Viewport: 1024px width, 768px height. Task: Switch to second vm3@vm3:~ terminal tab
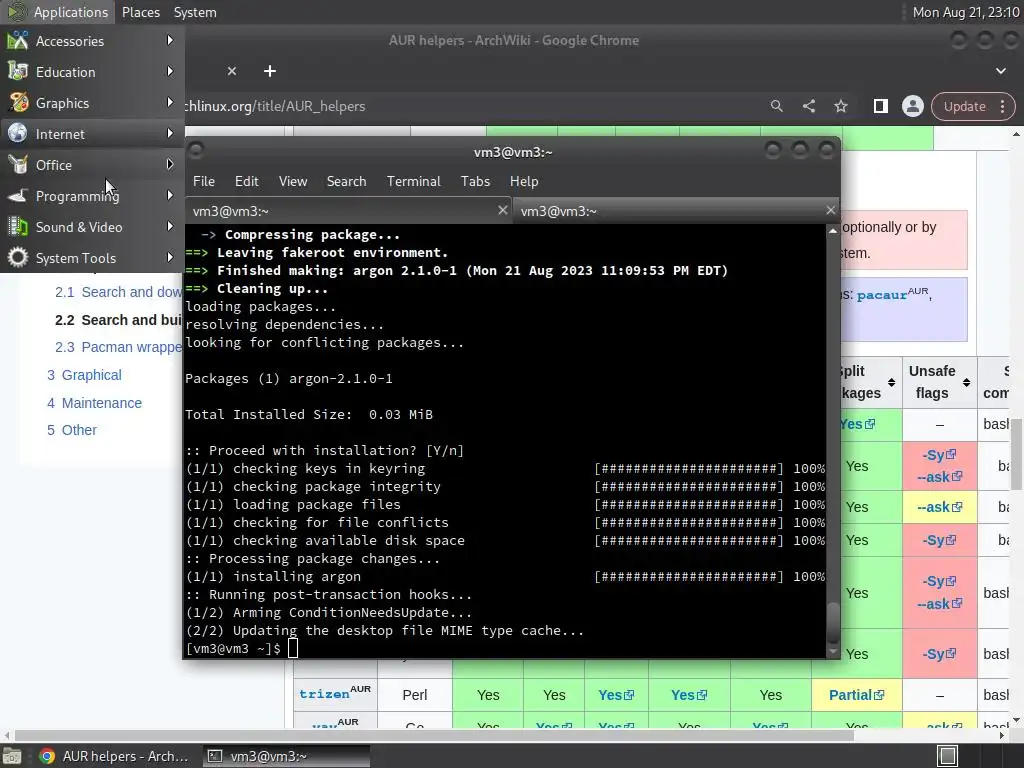click(676, 210)
